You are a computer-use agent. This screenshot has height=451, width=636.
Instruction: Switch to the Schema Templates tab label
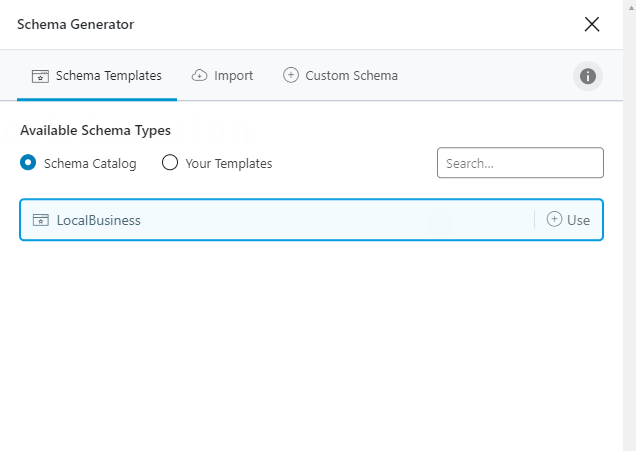click(x=108, y=76)
